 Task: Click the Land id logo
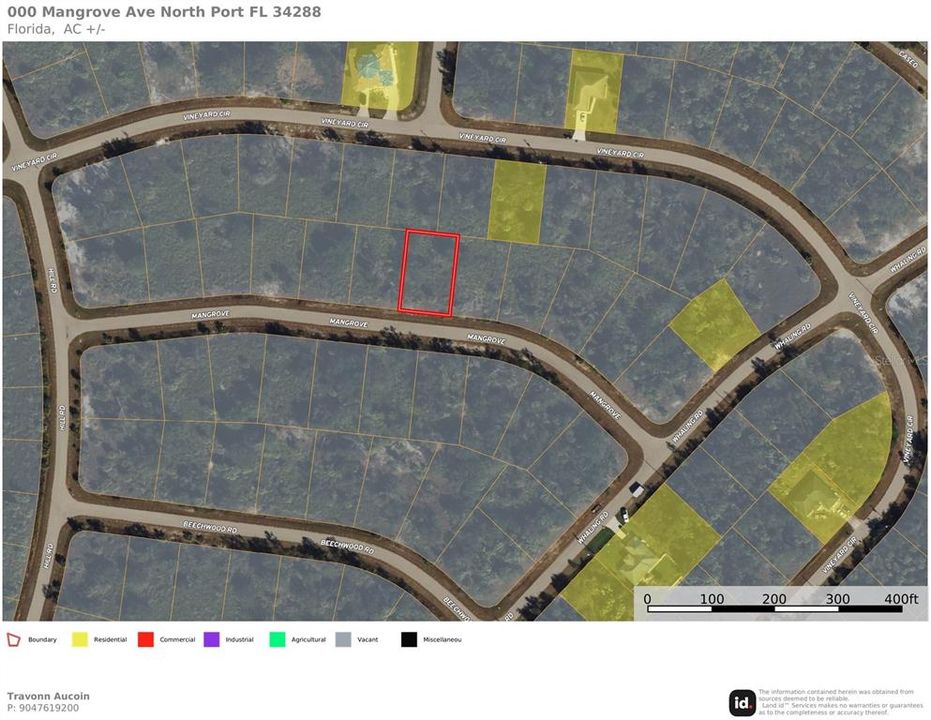pyautogui.click(x=743, y=703)
